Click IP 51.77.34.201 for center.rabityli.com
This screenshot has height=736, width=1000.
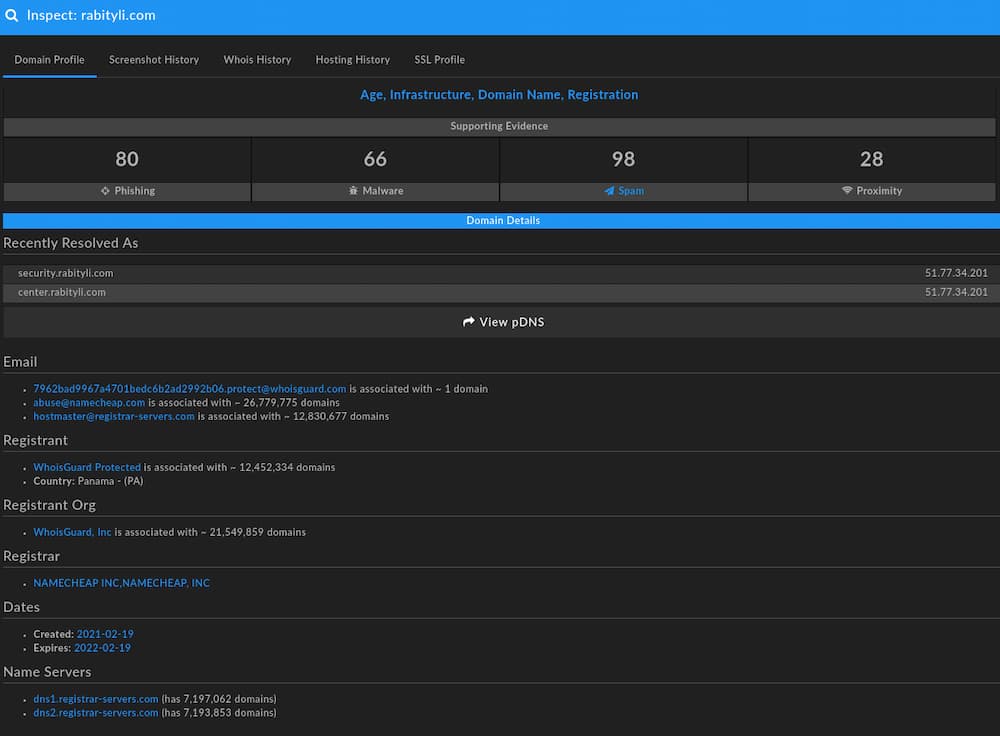(x=956, y=293)
